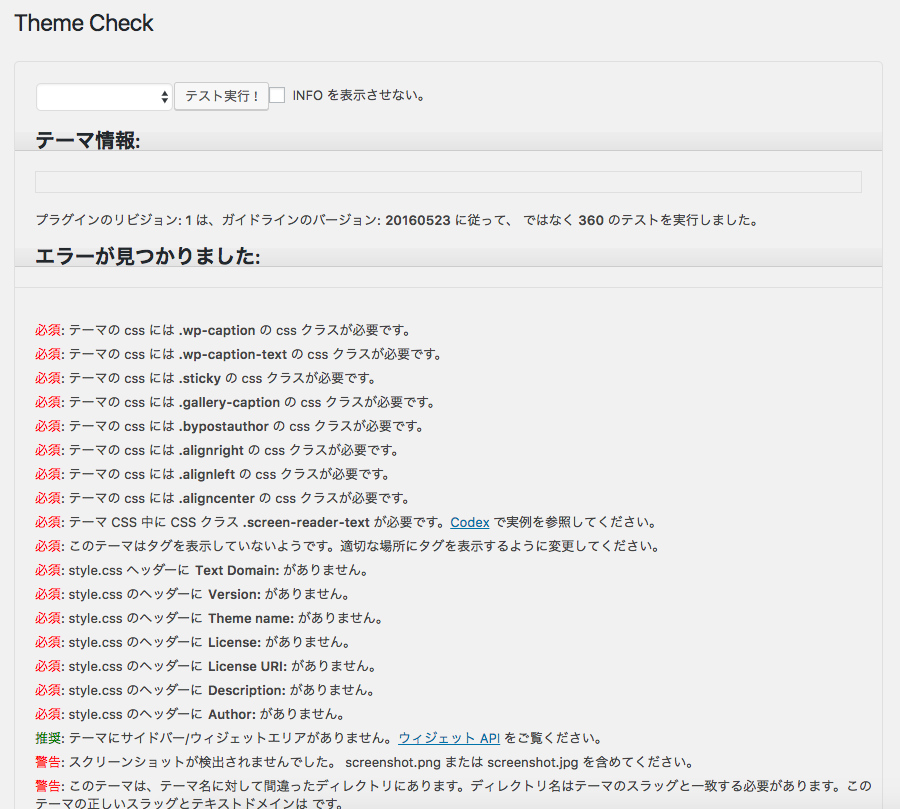The image size is (900, 809).
Task: Click the .sticky class required error line
Action: coord(205,378)
